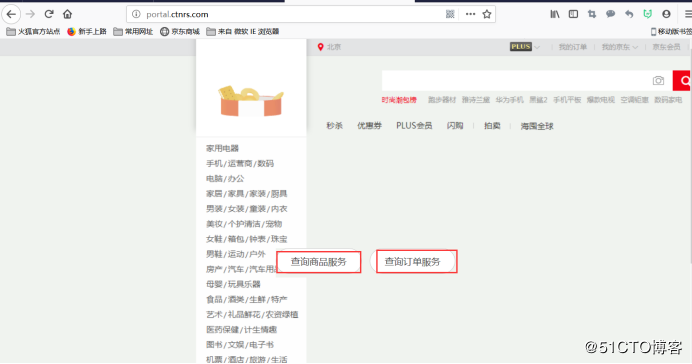Open the browser home page

[x=68, y=14]
